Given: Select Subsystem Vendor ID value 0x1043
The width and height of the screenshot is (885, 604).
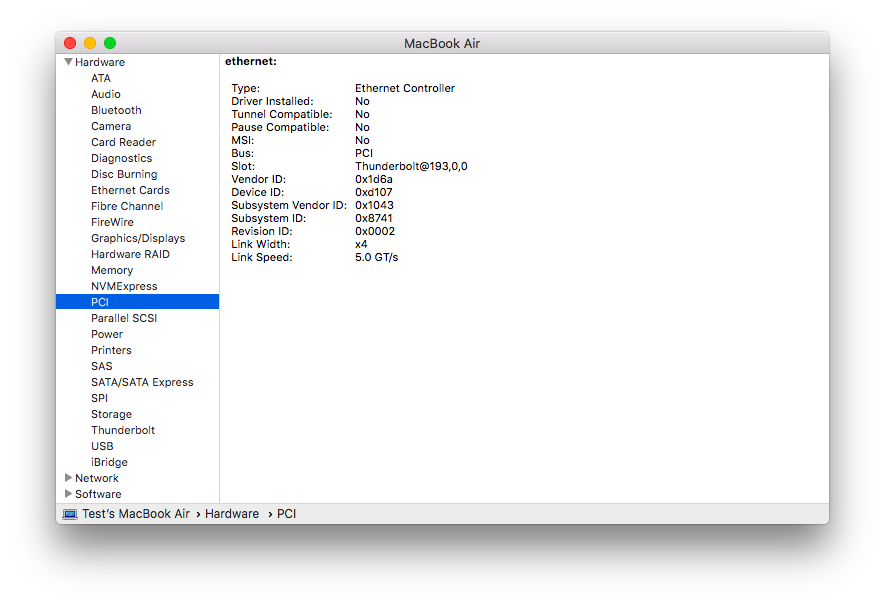Looking at the screenshot, I should [x=374, y=205].
